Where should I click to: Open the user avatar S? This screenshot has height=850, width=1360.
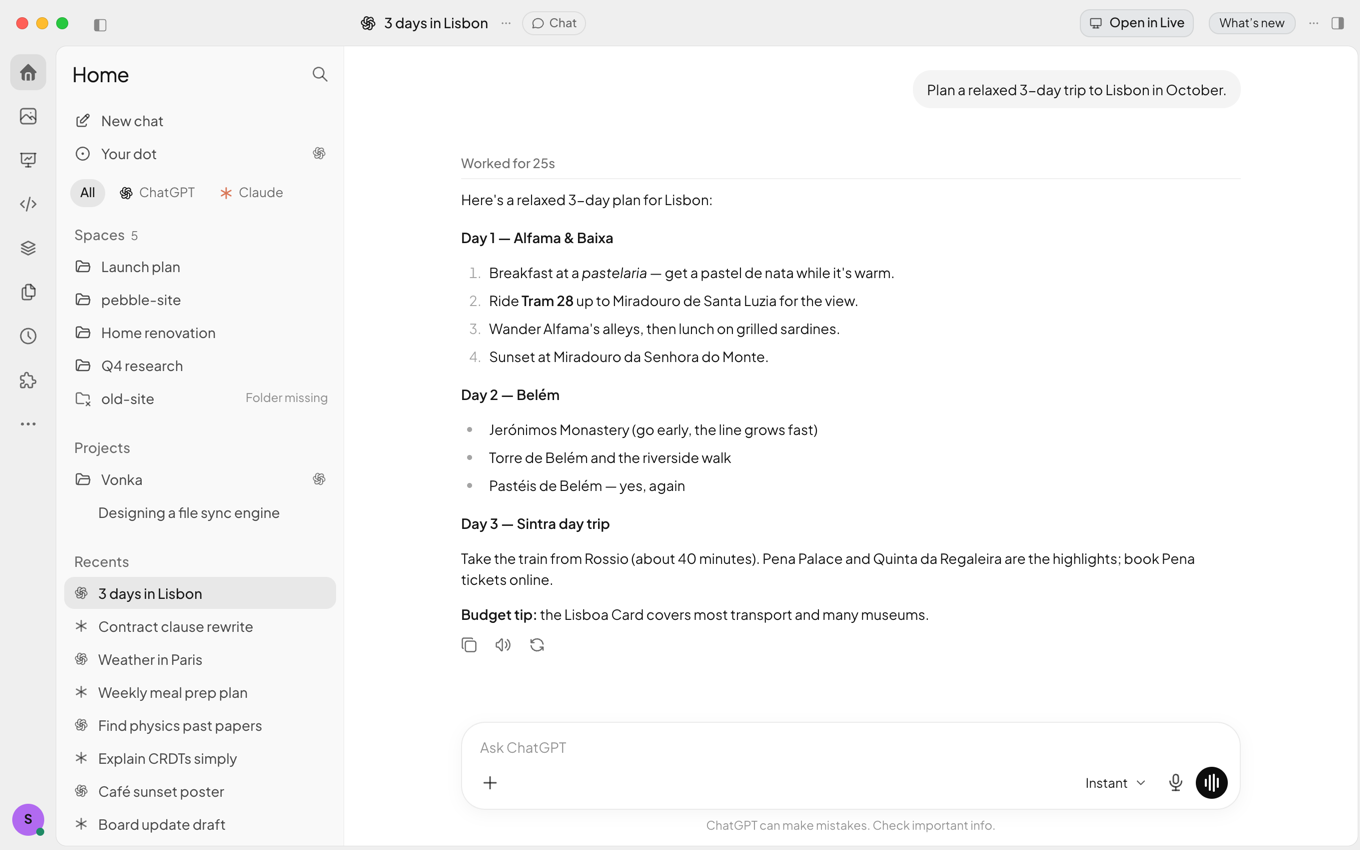[x=28, y=819]
